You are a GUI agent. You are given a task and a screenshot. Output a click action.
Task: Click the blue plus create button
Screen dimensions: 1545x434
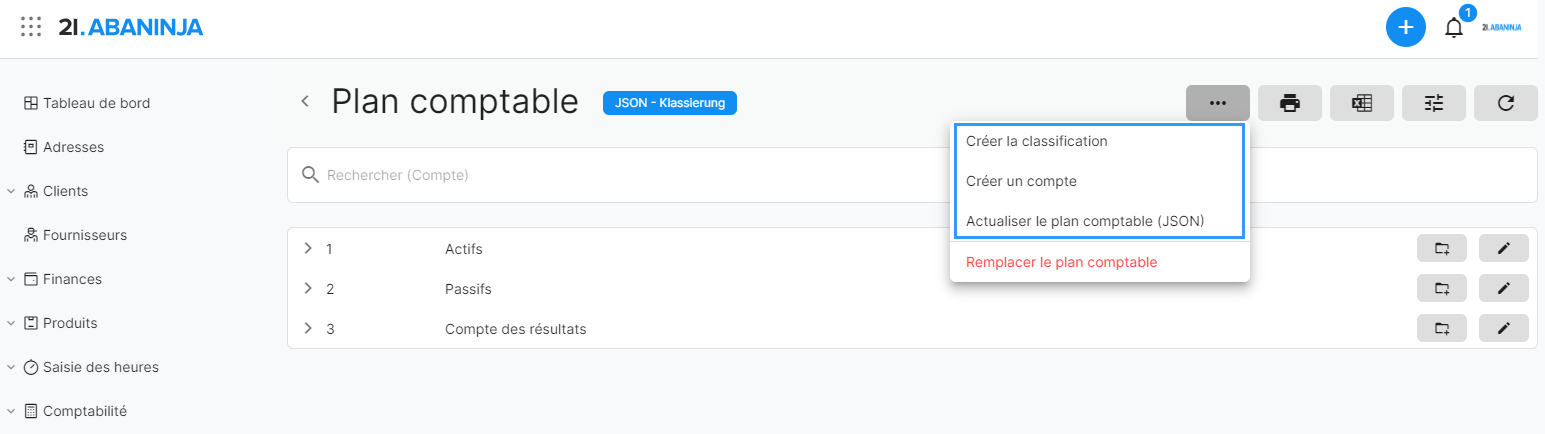1405,27
